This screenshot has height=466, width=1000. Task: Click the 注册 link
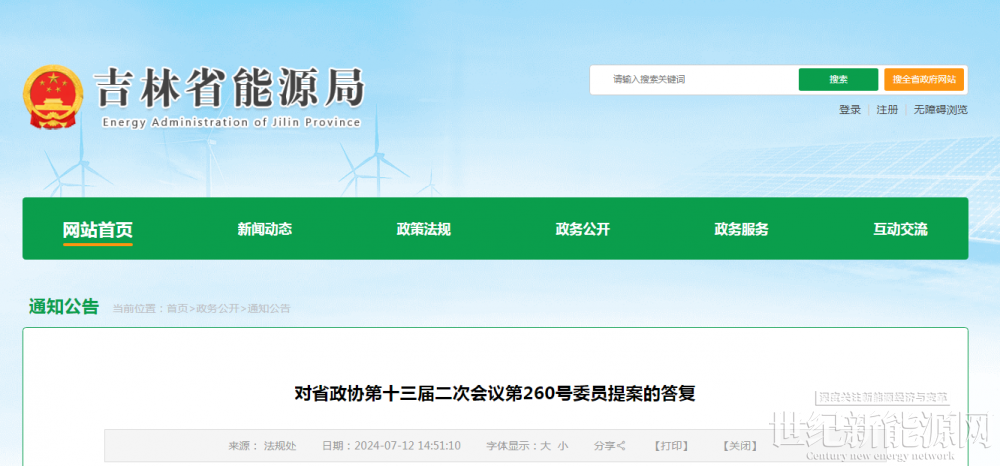[887, 110]
